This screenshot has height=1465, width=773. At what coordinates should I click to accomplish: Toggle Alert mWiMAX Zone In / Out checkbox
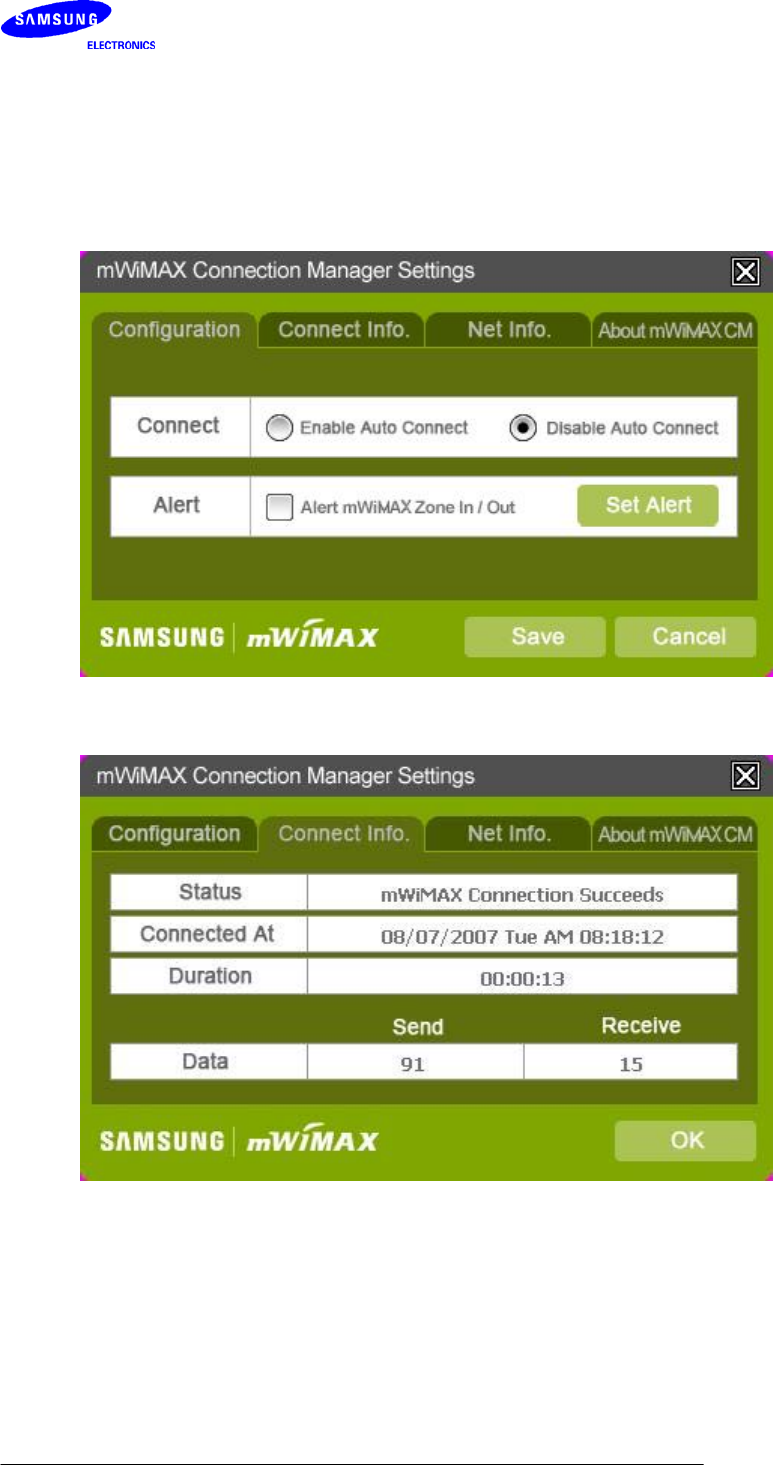278,507
